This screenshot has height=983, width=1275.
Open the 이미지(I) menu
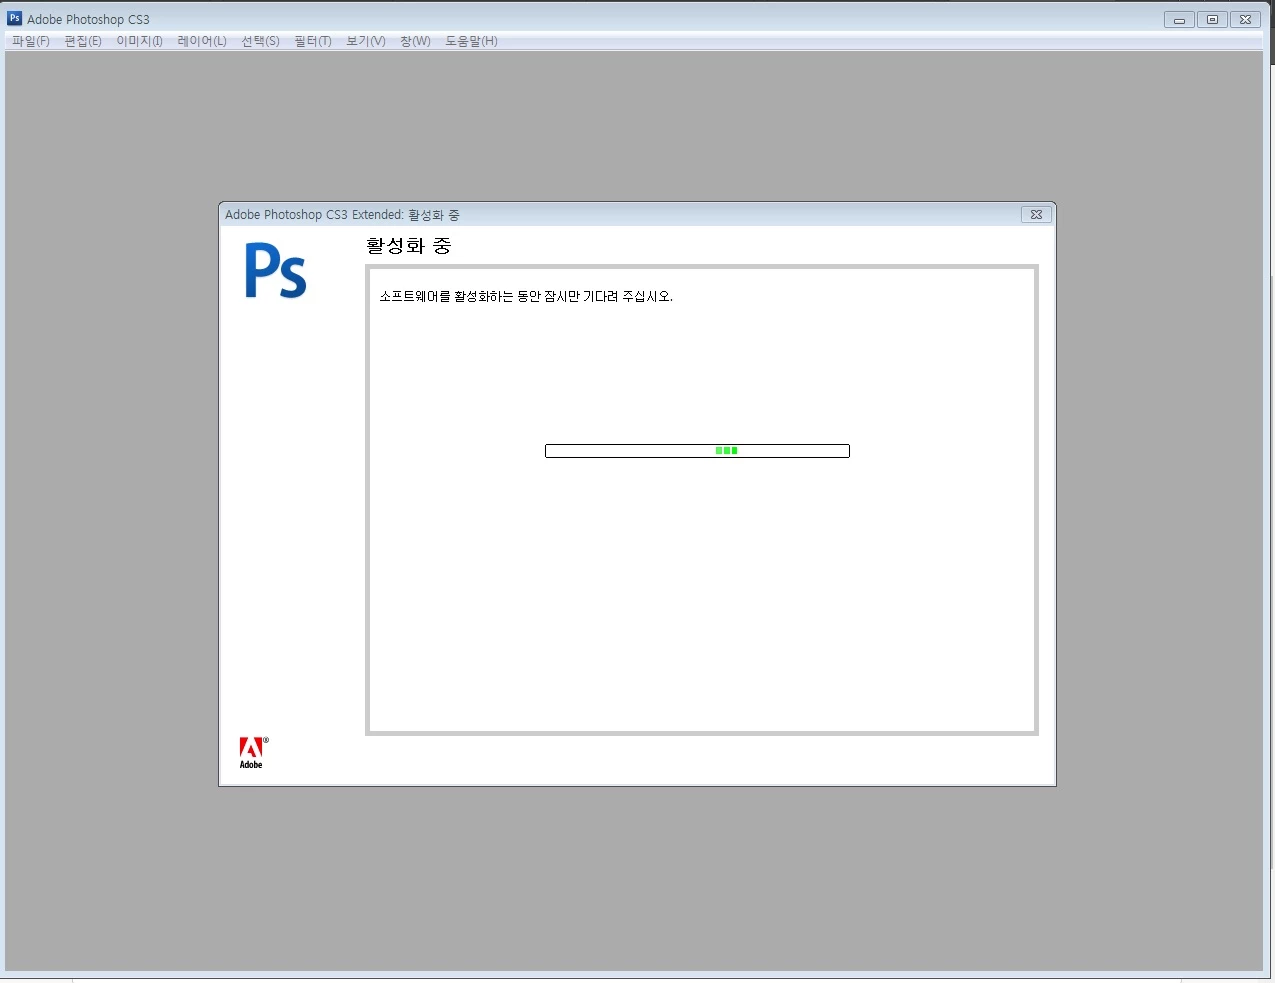pyautogui.click(x=140, y=41)
